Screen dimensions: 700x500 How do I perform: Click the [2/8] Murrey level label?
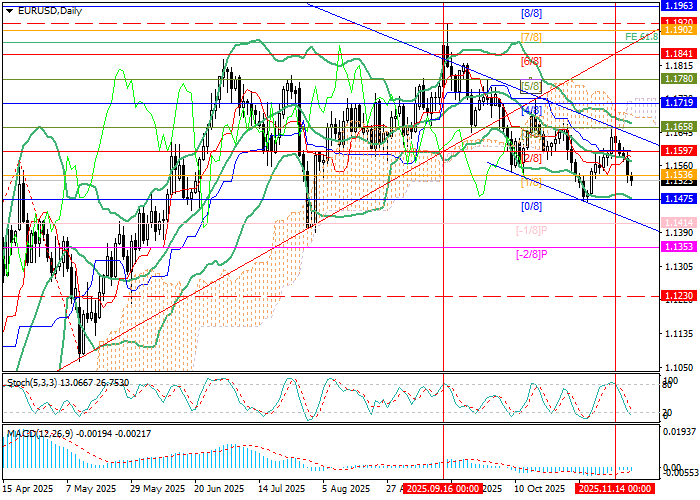pos(531,158)
